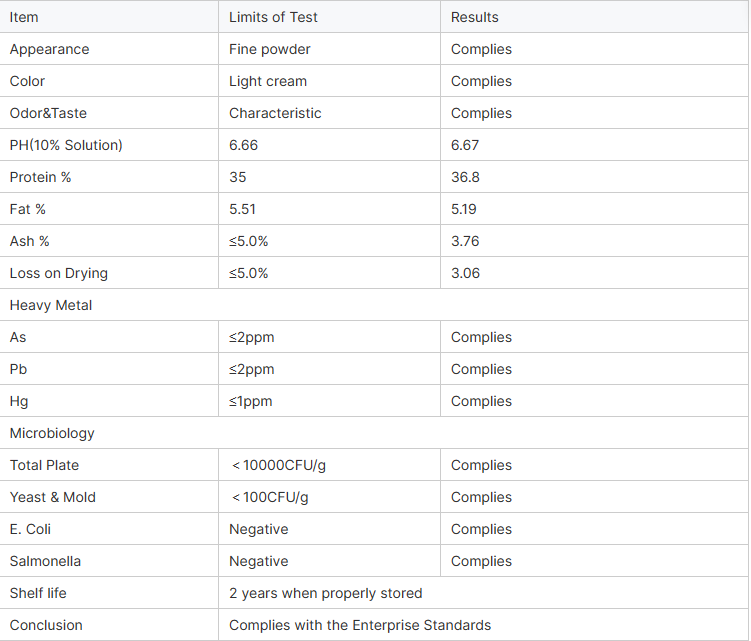The image size is (751, 641).
Task: Click the "Heavy Metal" section row
Action: (51, 305)
